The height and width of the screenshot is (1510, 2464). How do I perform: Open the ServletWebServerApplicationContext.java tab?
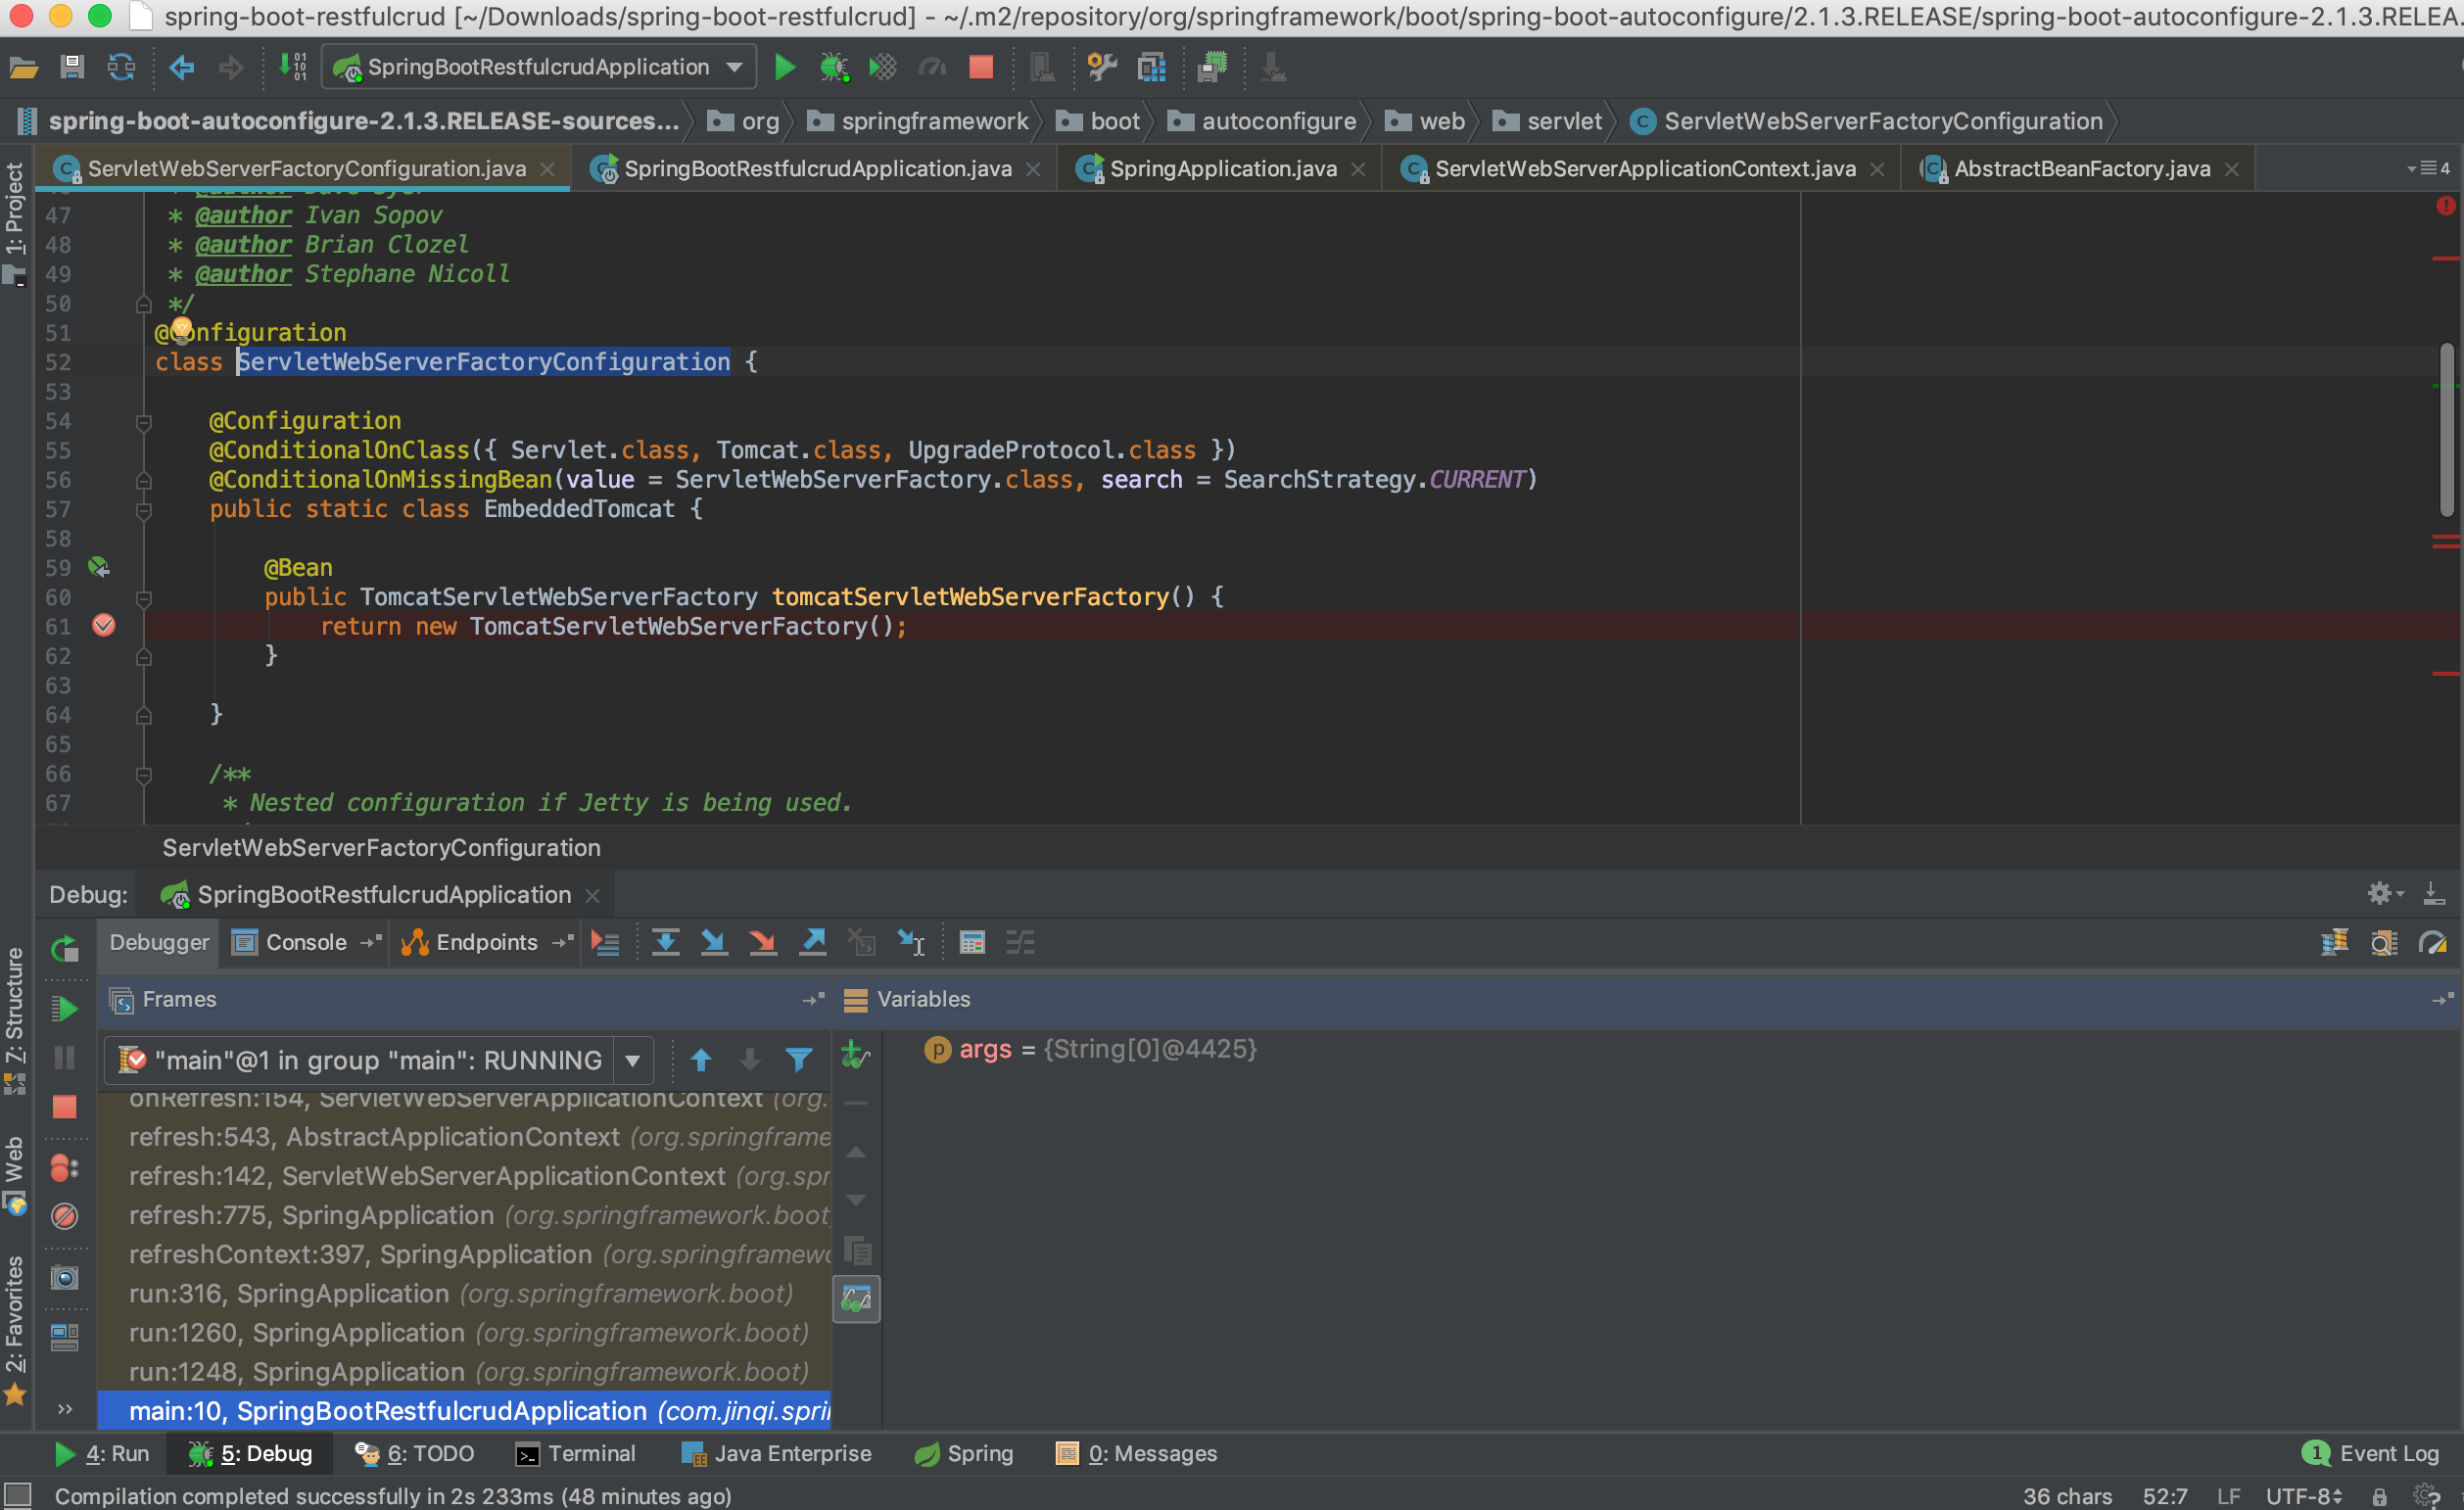tap(1644, 169)
